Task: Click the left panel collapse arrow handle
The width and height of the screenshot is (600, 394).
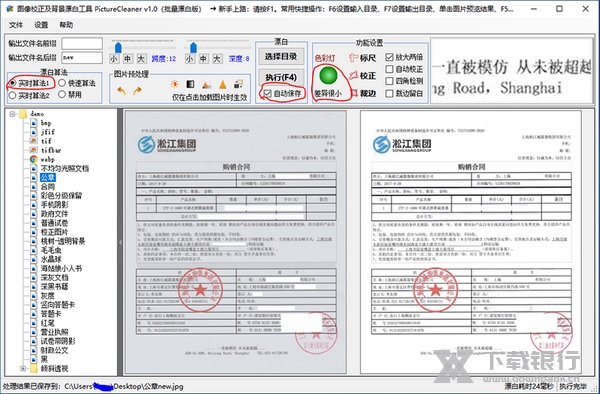Action: click(x=120, y=242)
